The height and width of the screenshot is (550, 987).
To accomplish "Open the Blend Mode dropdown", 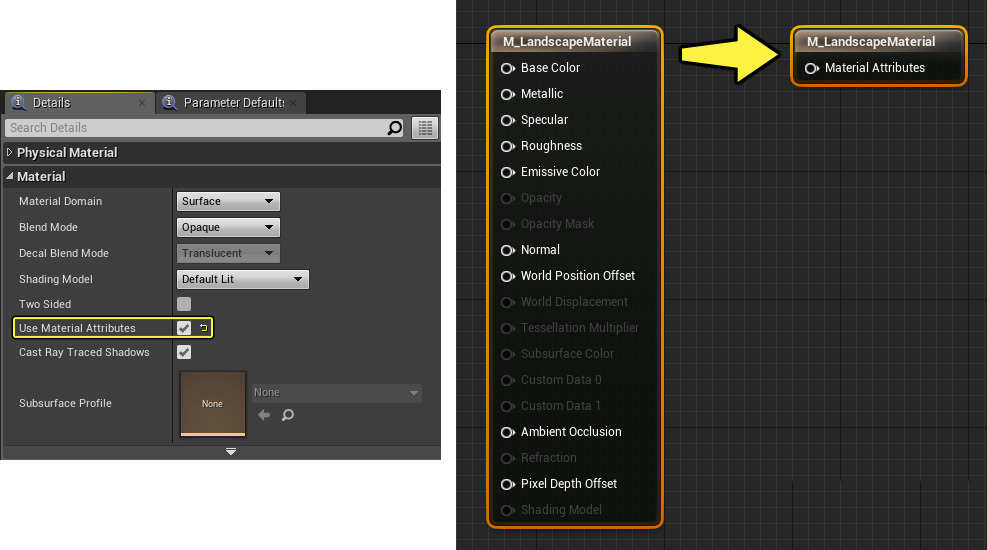I will [228, 227].
